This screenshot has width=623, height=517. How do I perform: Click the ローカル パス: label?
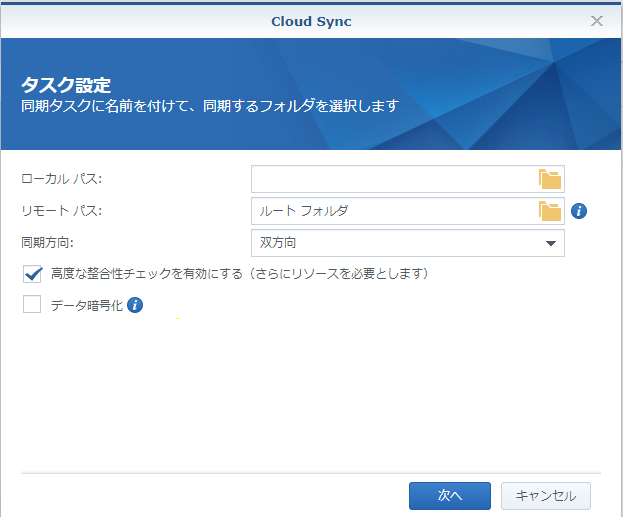62,179
